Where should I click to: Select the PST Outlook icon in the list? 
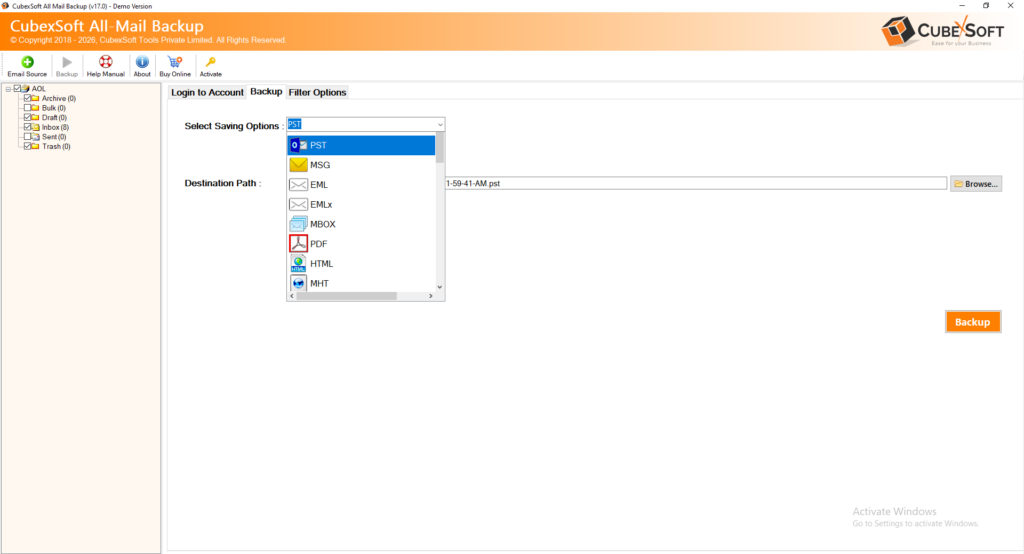pos(298,145)
